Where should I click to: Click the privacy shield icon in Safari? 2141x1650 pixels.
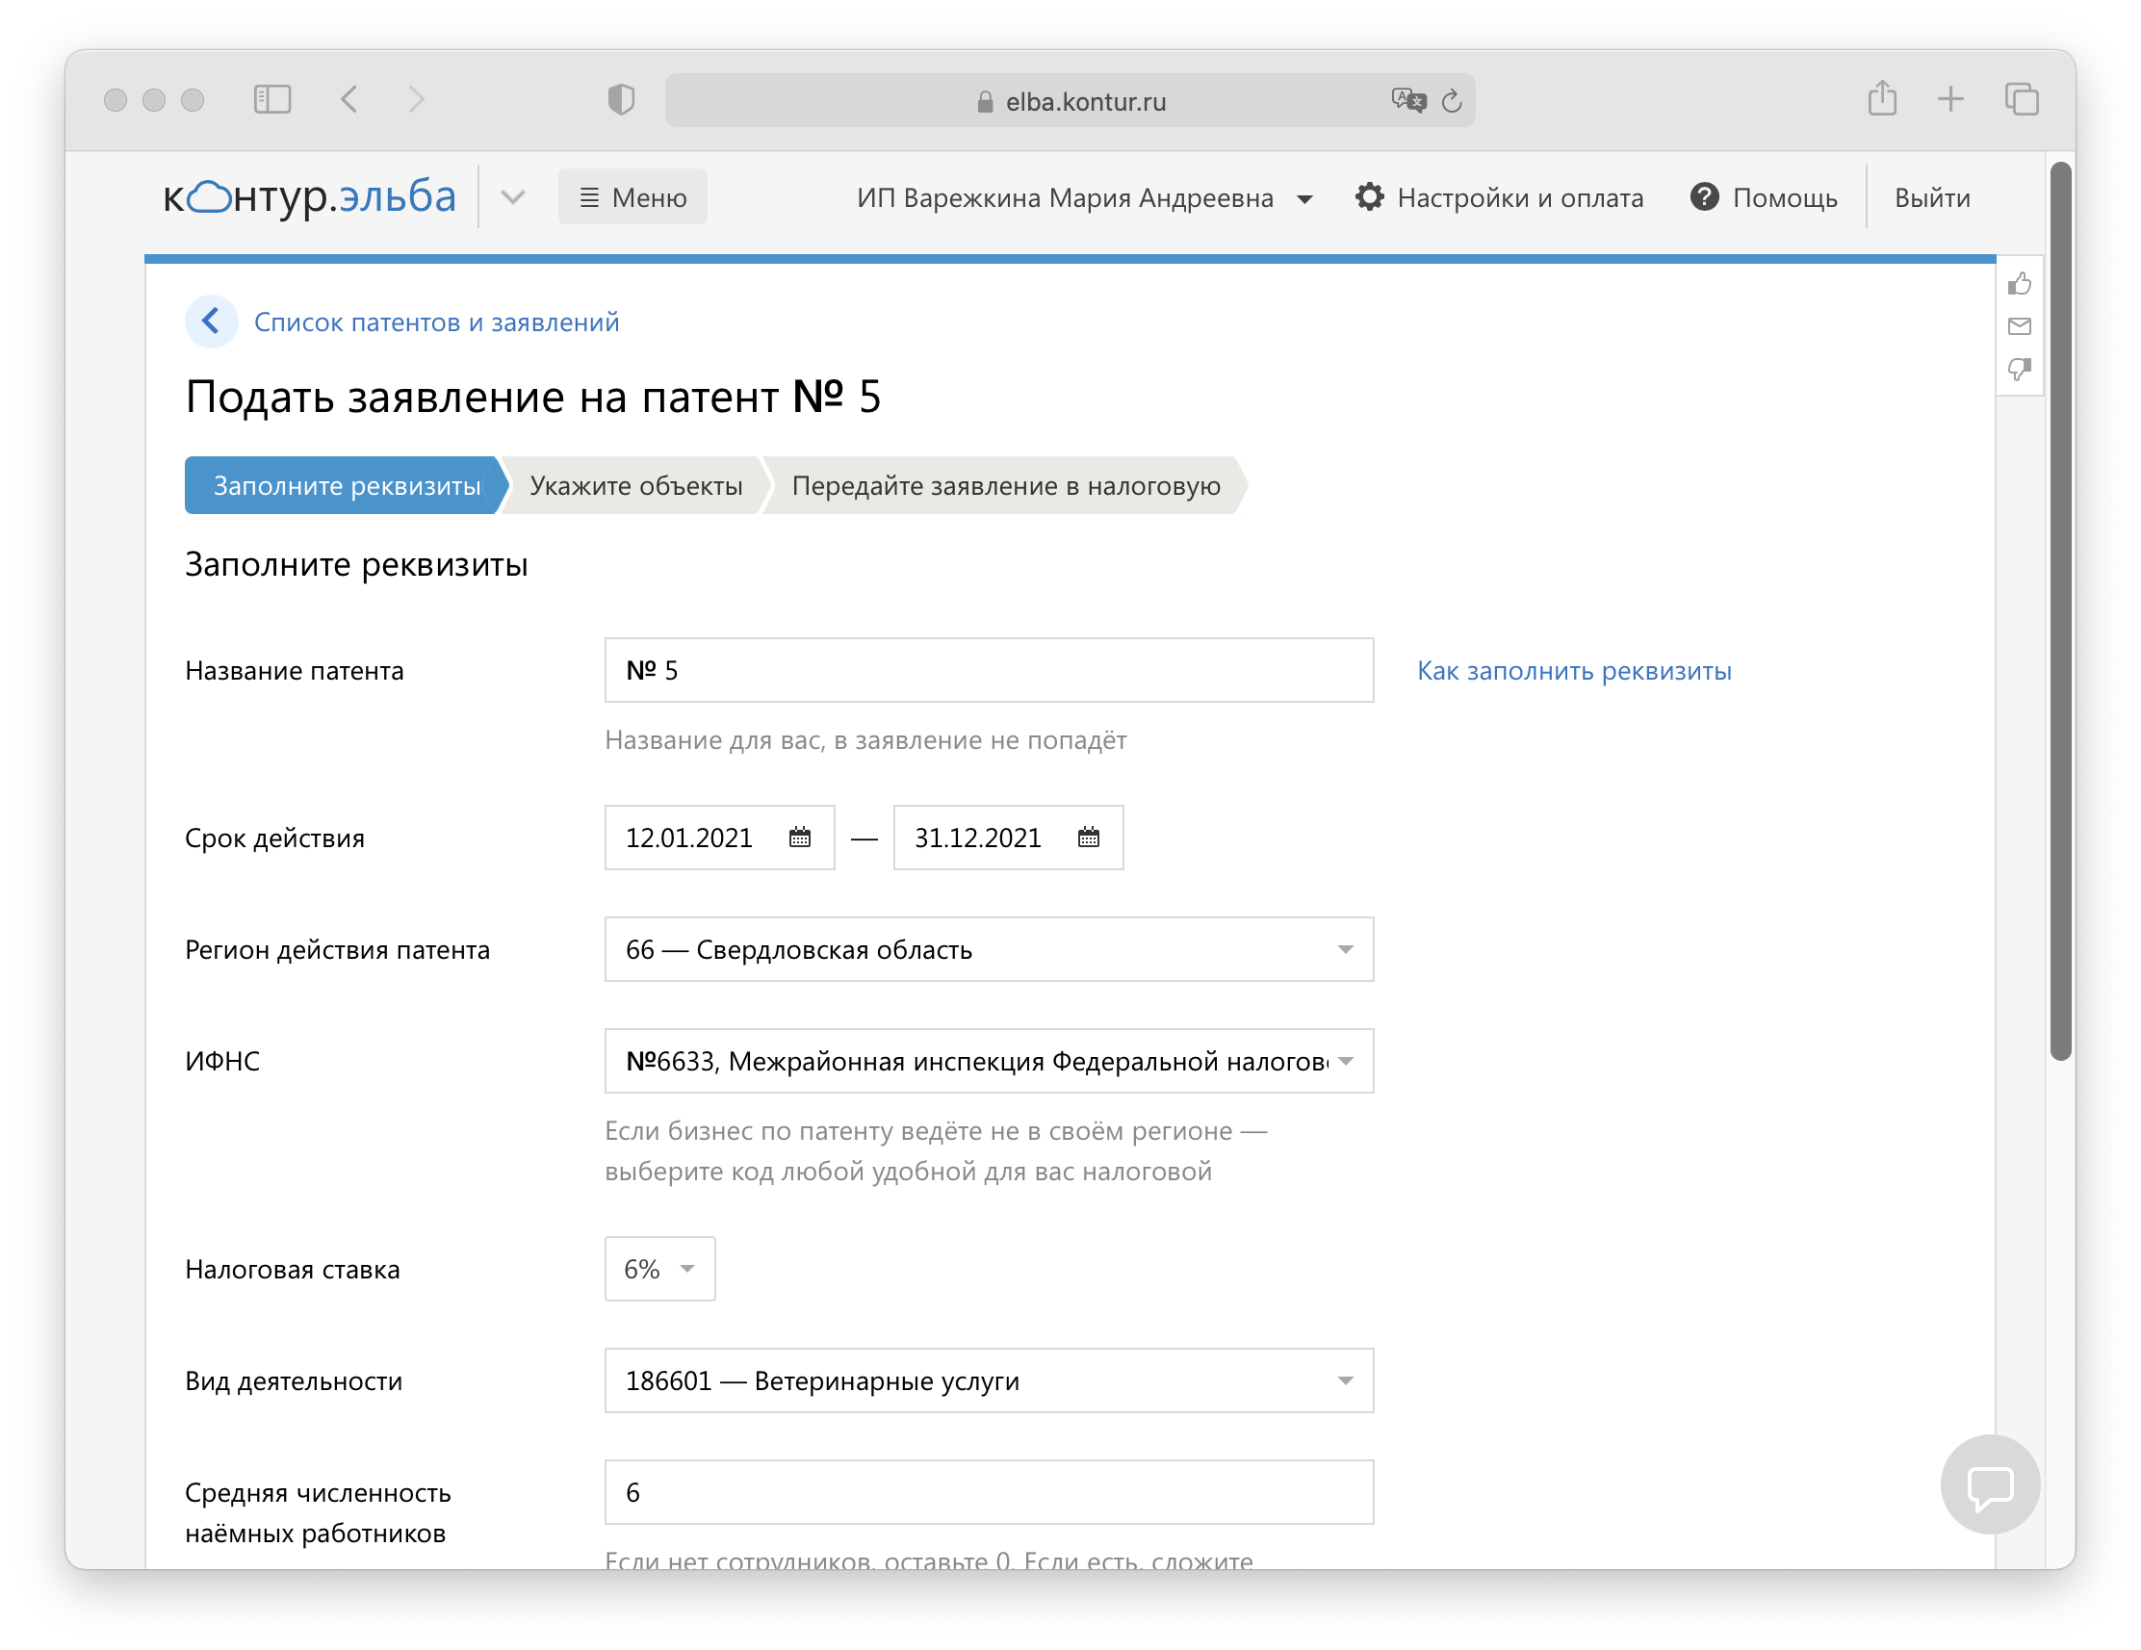621,99
